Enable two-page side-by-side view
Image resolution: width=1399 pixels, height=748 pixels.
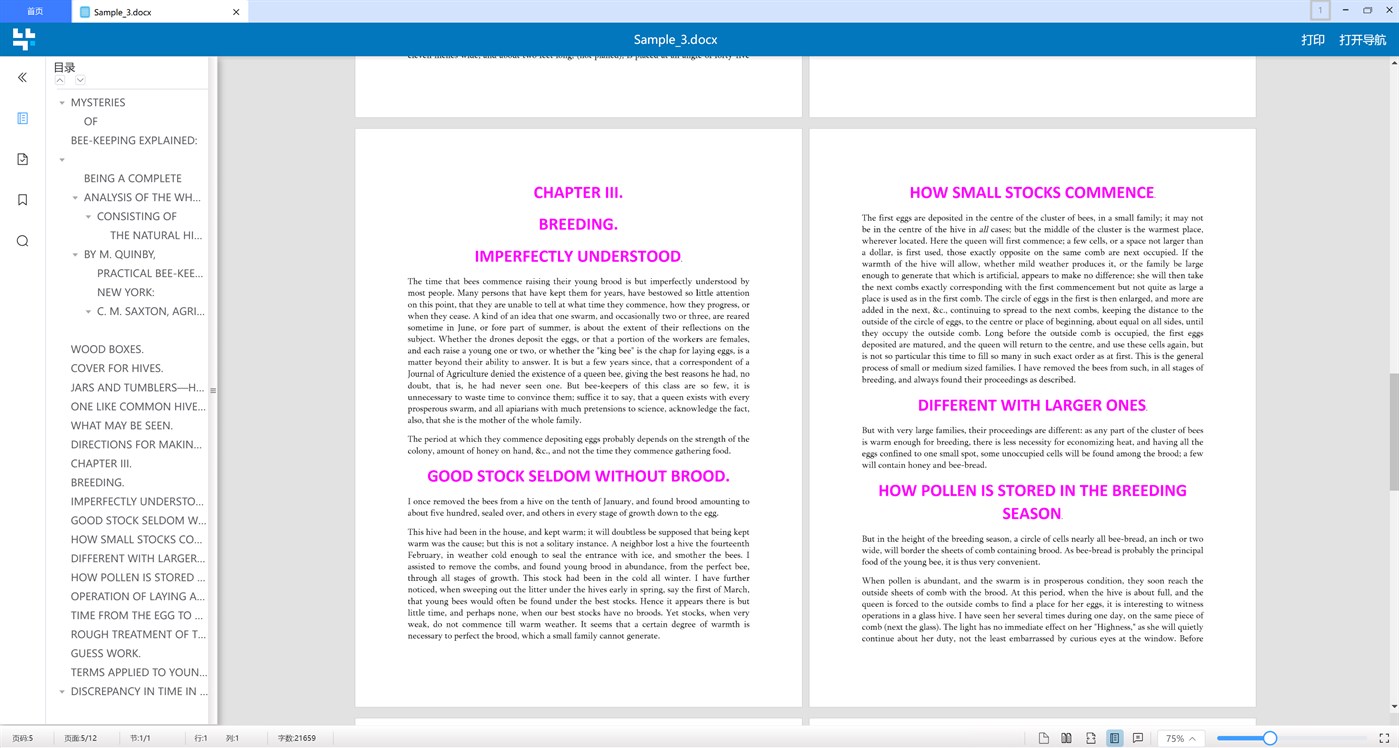click(1066, 737)
